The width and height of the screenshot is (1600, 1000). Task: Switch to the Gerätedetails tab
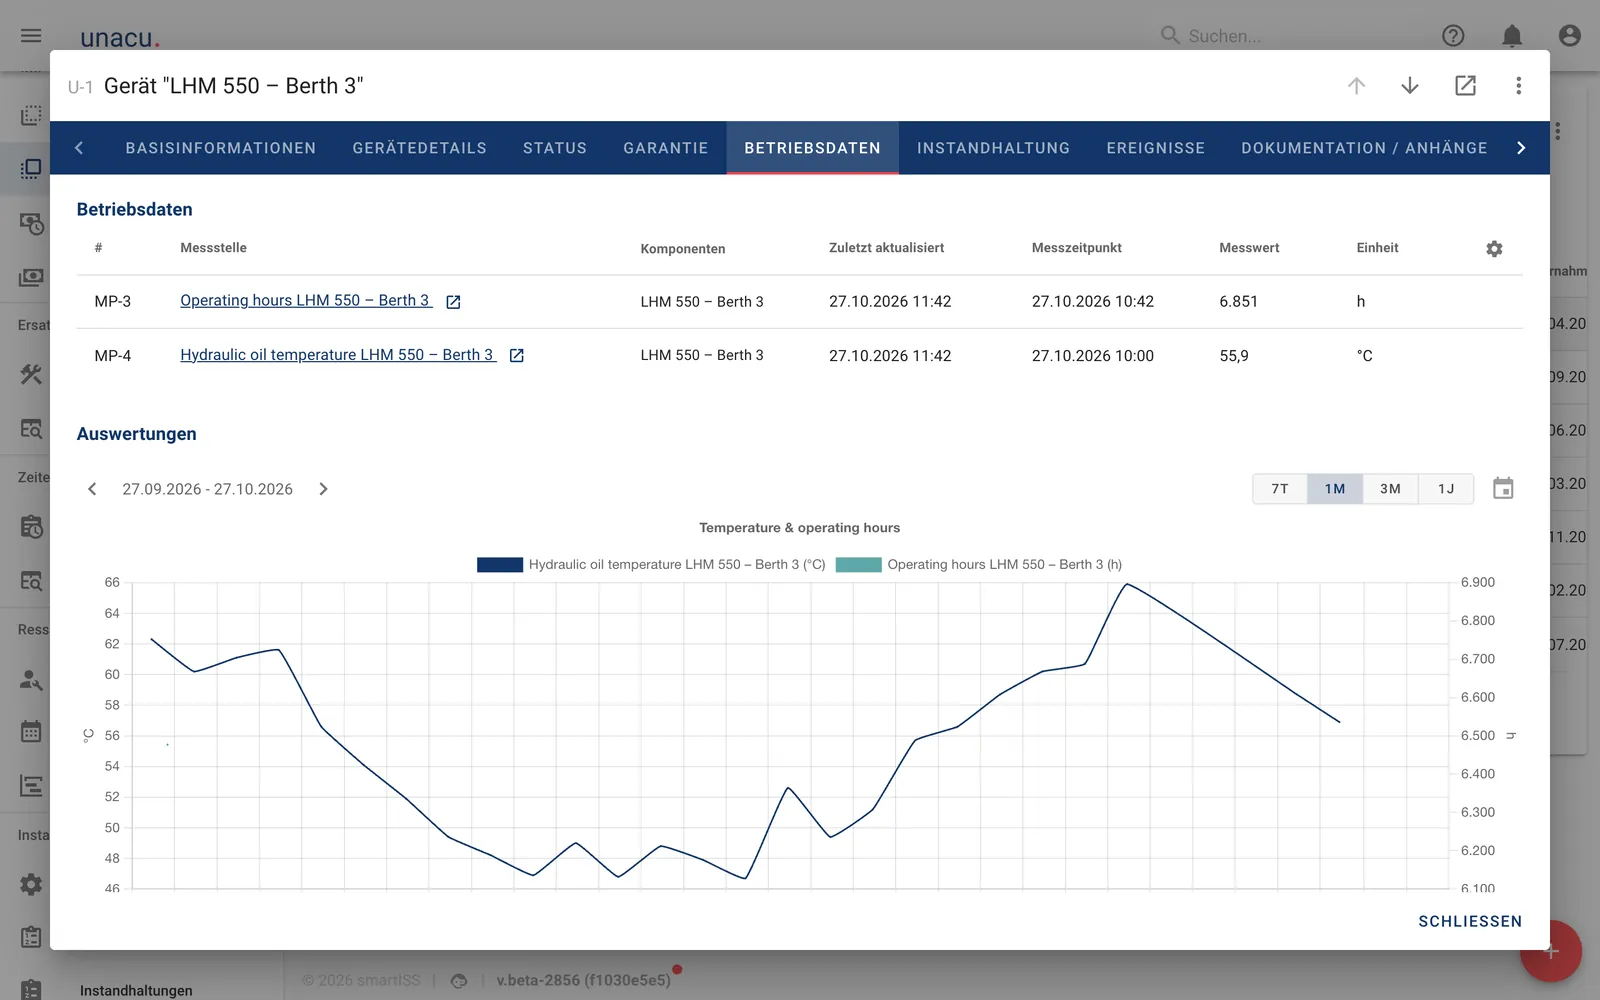pyautogui.click(x=420, y=148)
